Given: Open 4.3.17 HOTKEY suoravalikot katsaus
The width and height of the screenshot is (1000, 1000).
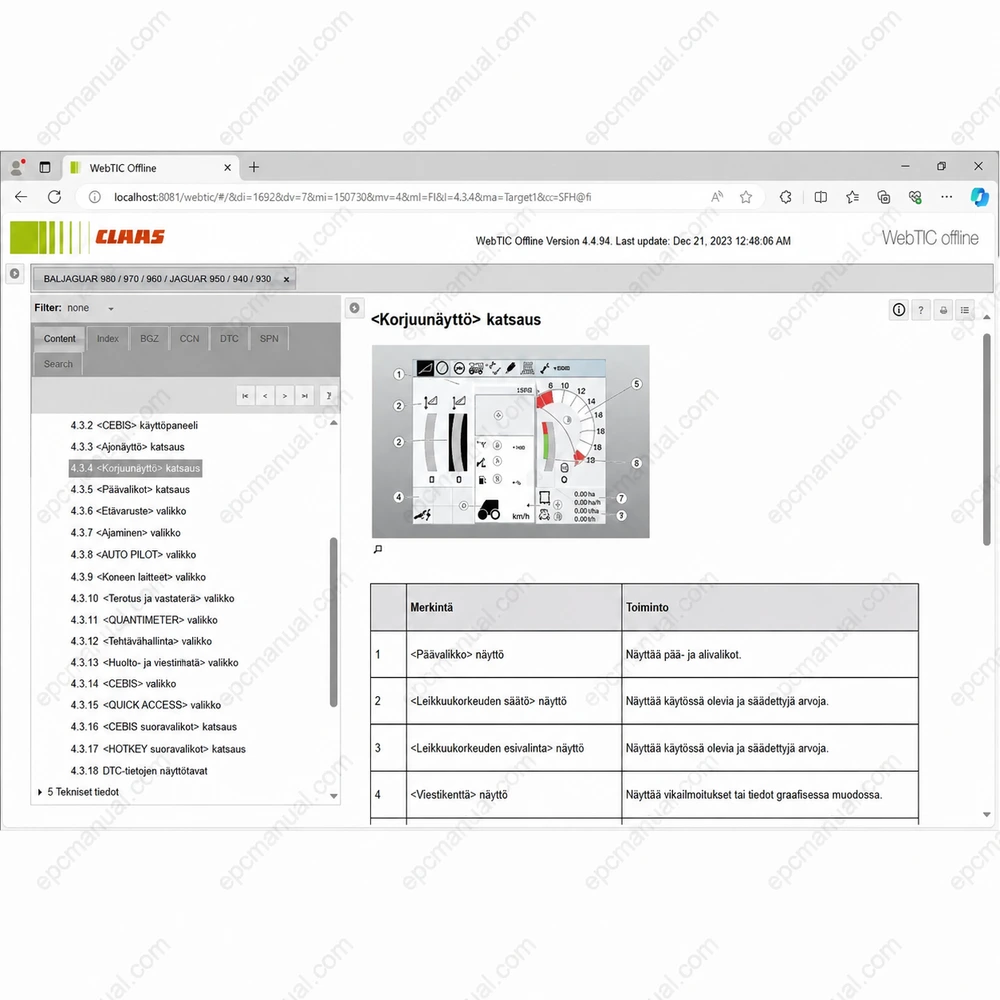Looking at the screenshot, I should [x=158, y=749].
